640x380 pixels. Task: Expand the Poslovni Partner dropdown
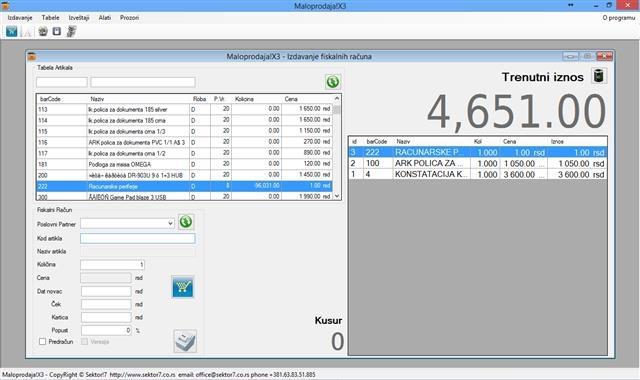point(170,224)
